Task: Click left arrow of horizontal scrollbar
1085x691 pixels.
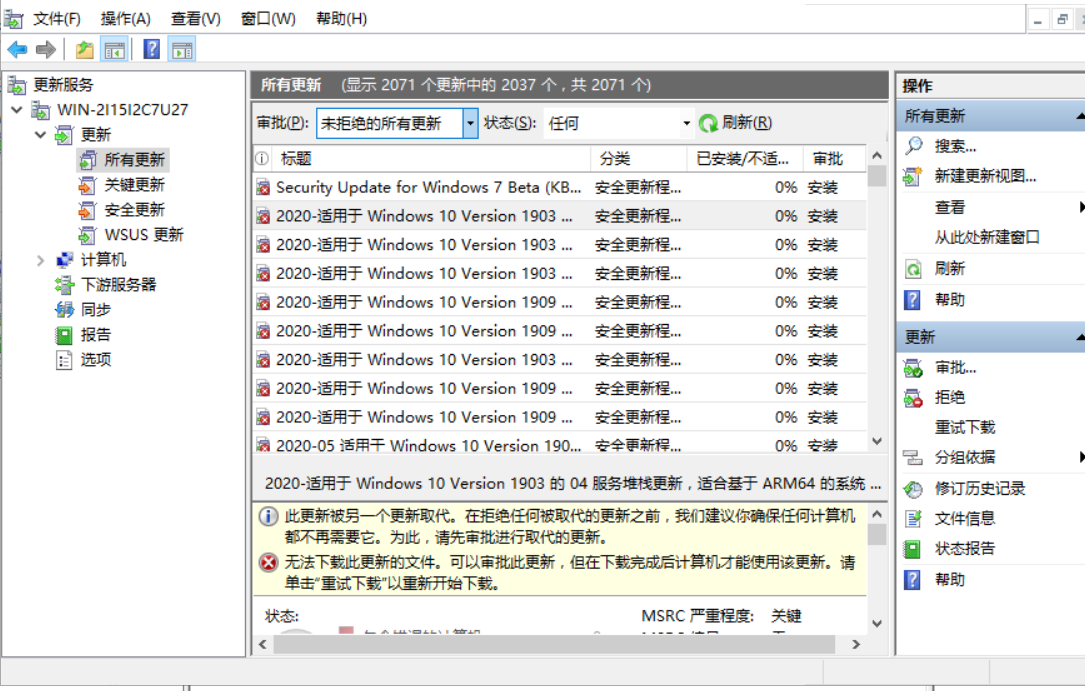Action: [x=263, y=645]
